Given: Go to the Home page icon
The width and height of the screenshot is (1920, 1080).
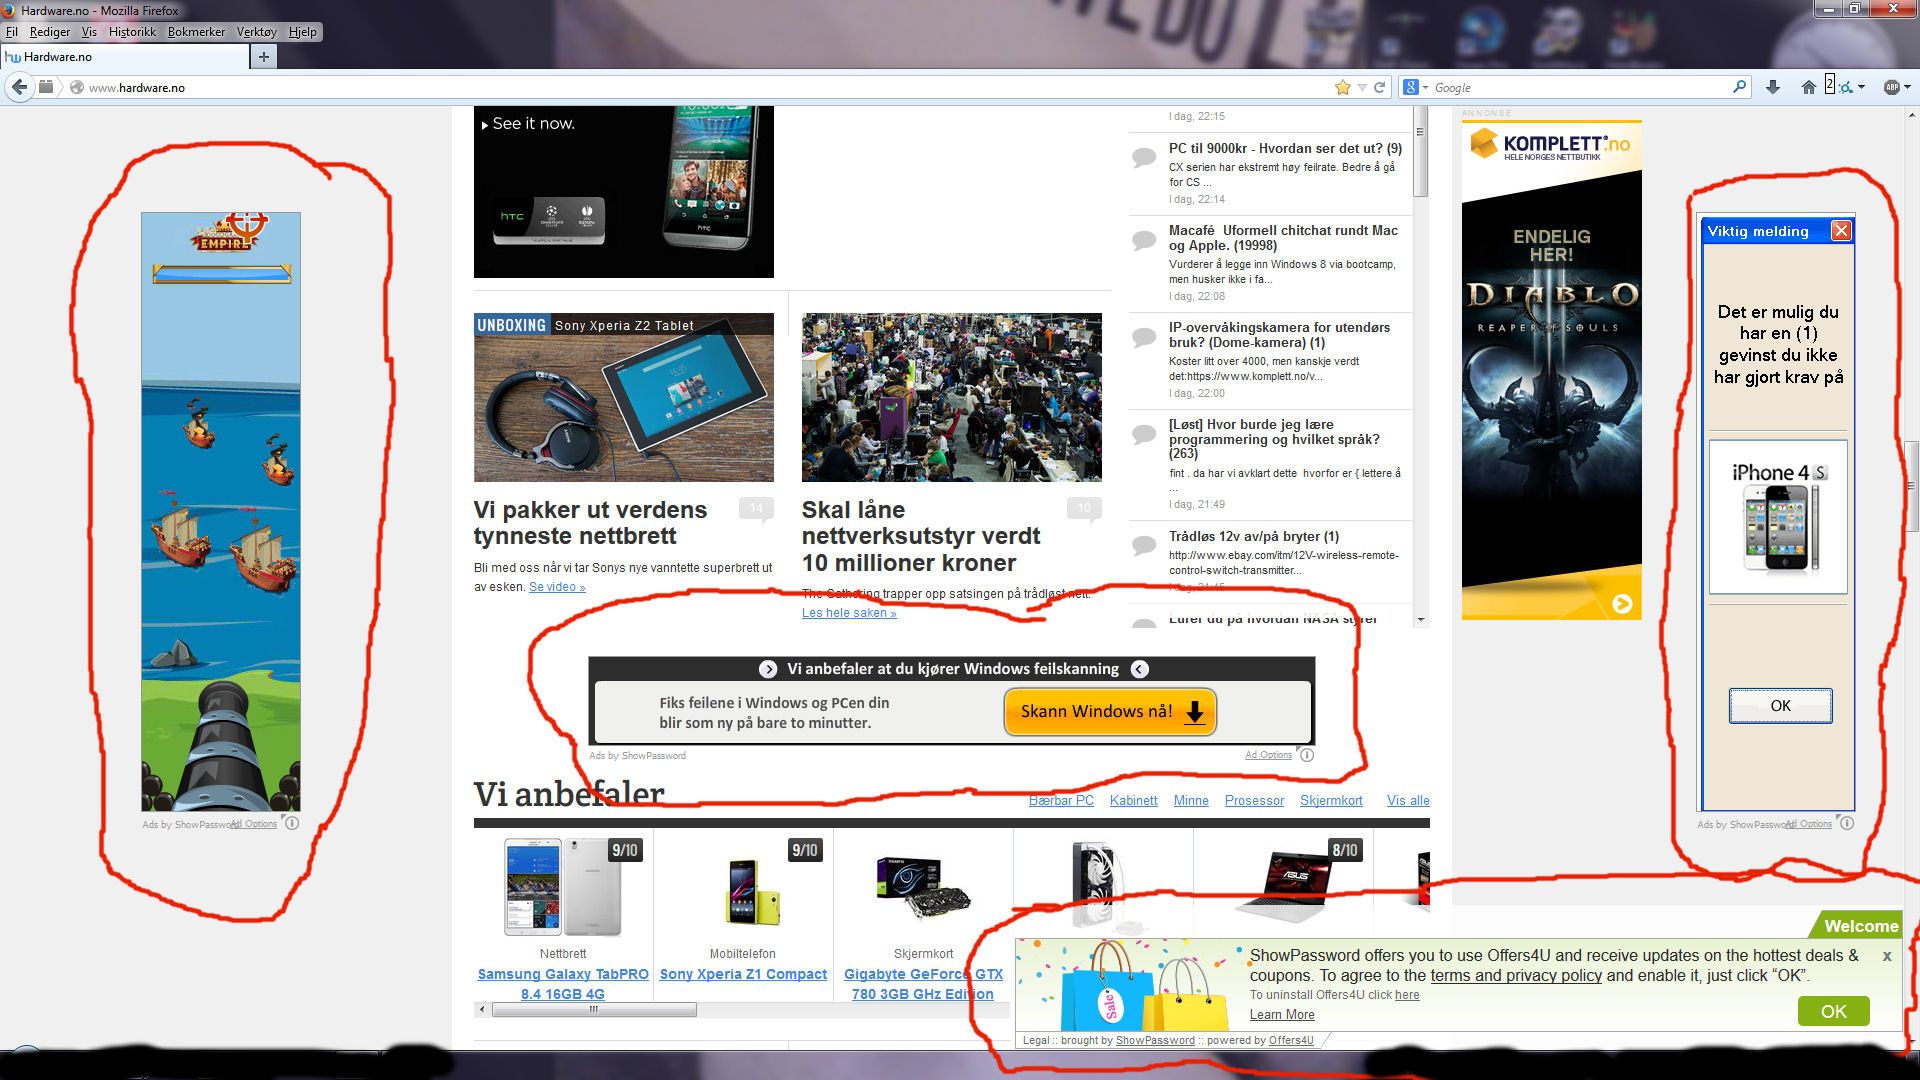Looking at the screenshot, I should (1808, 87).
